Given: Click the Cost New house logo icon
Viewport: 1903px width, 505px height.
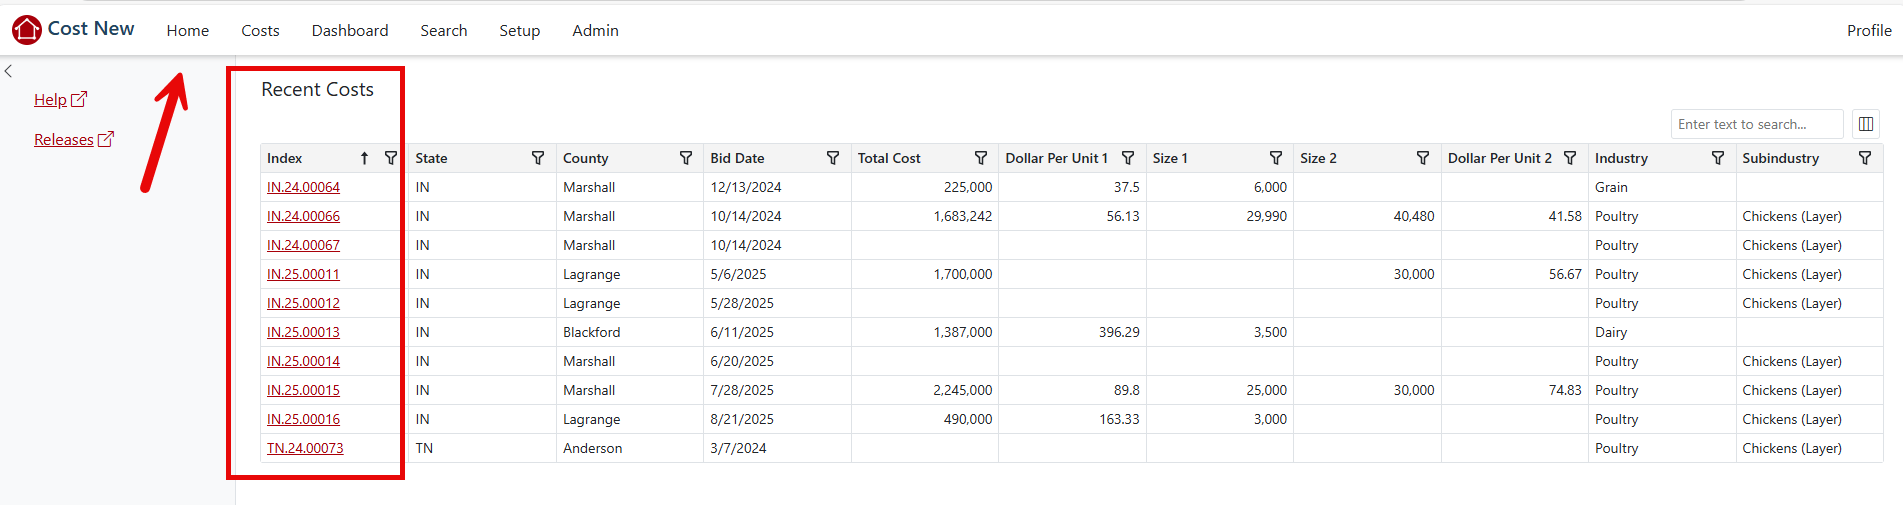Looking at the screenshot, I should pyautogui.click(x=27, y=30).
